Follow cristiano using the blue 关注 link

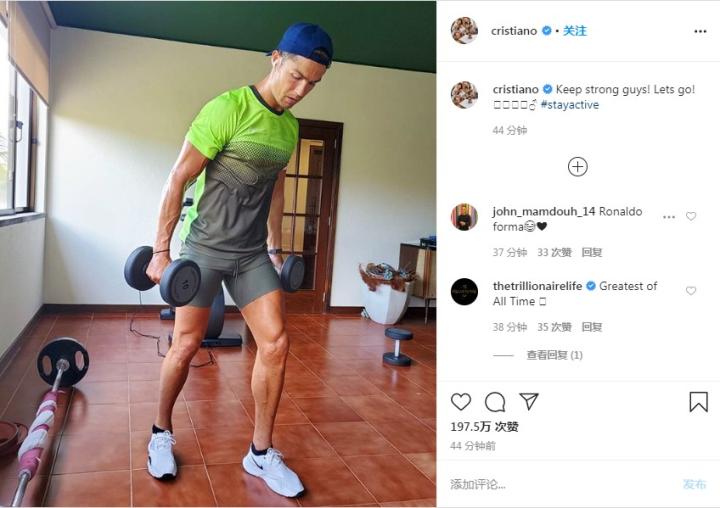point(574,31)
